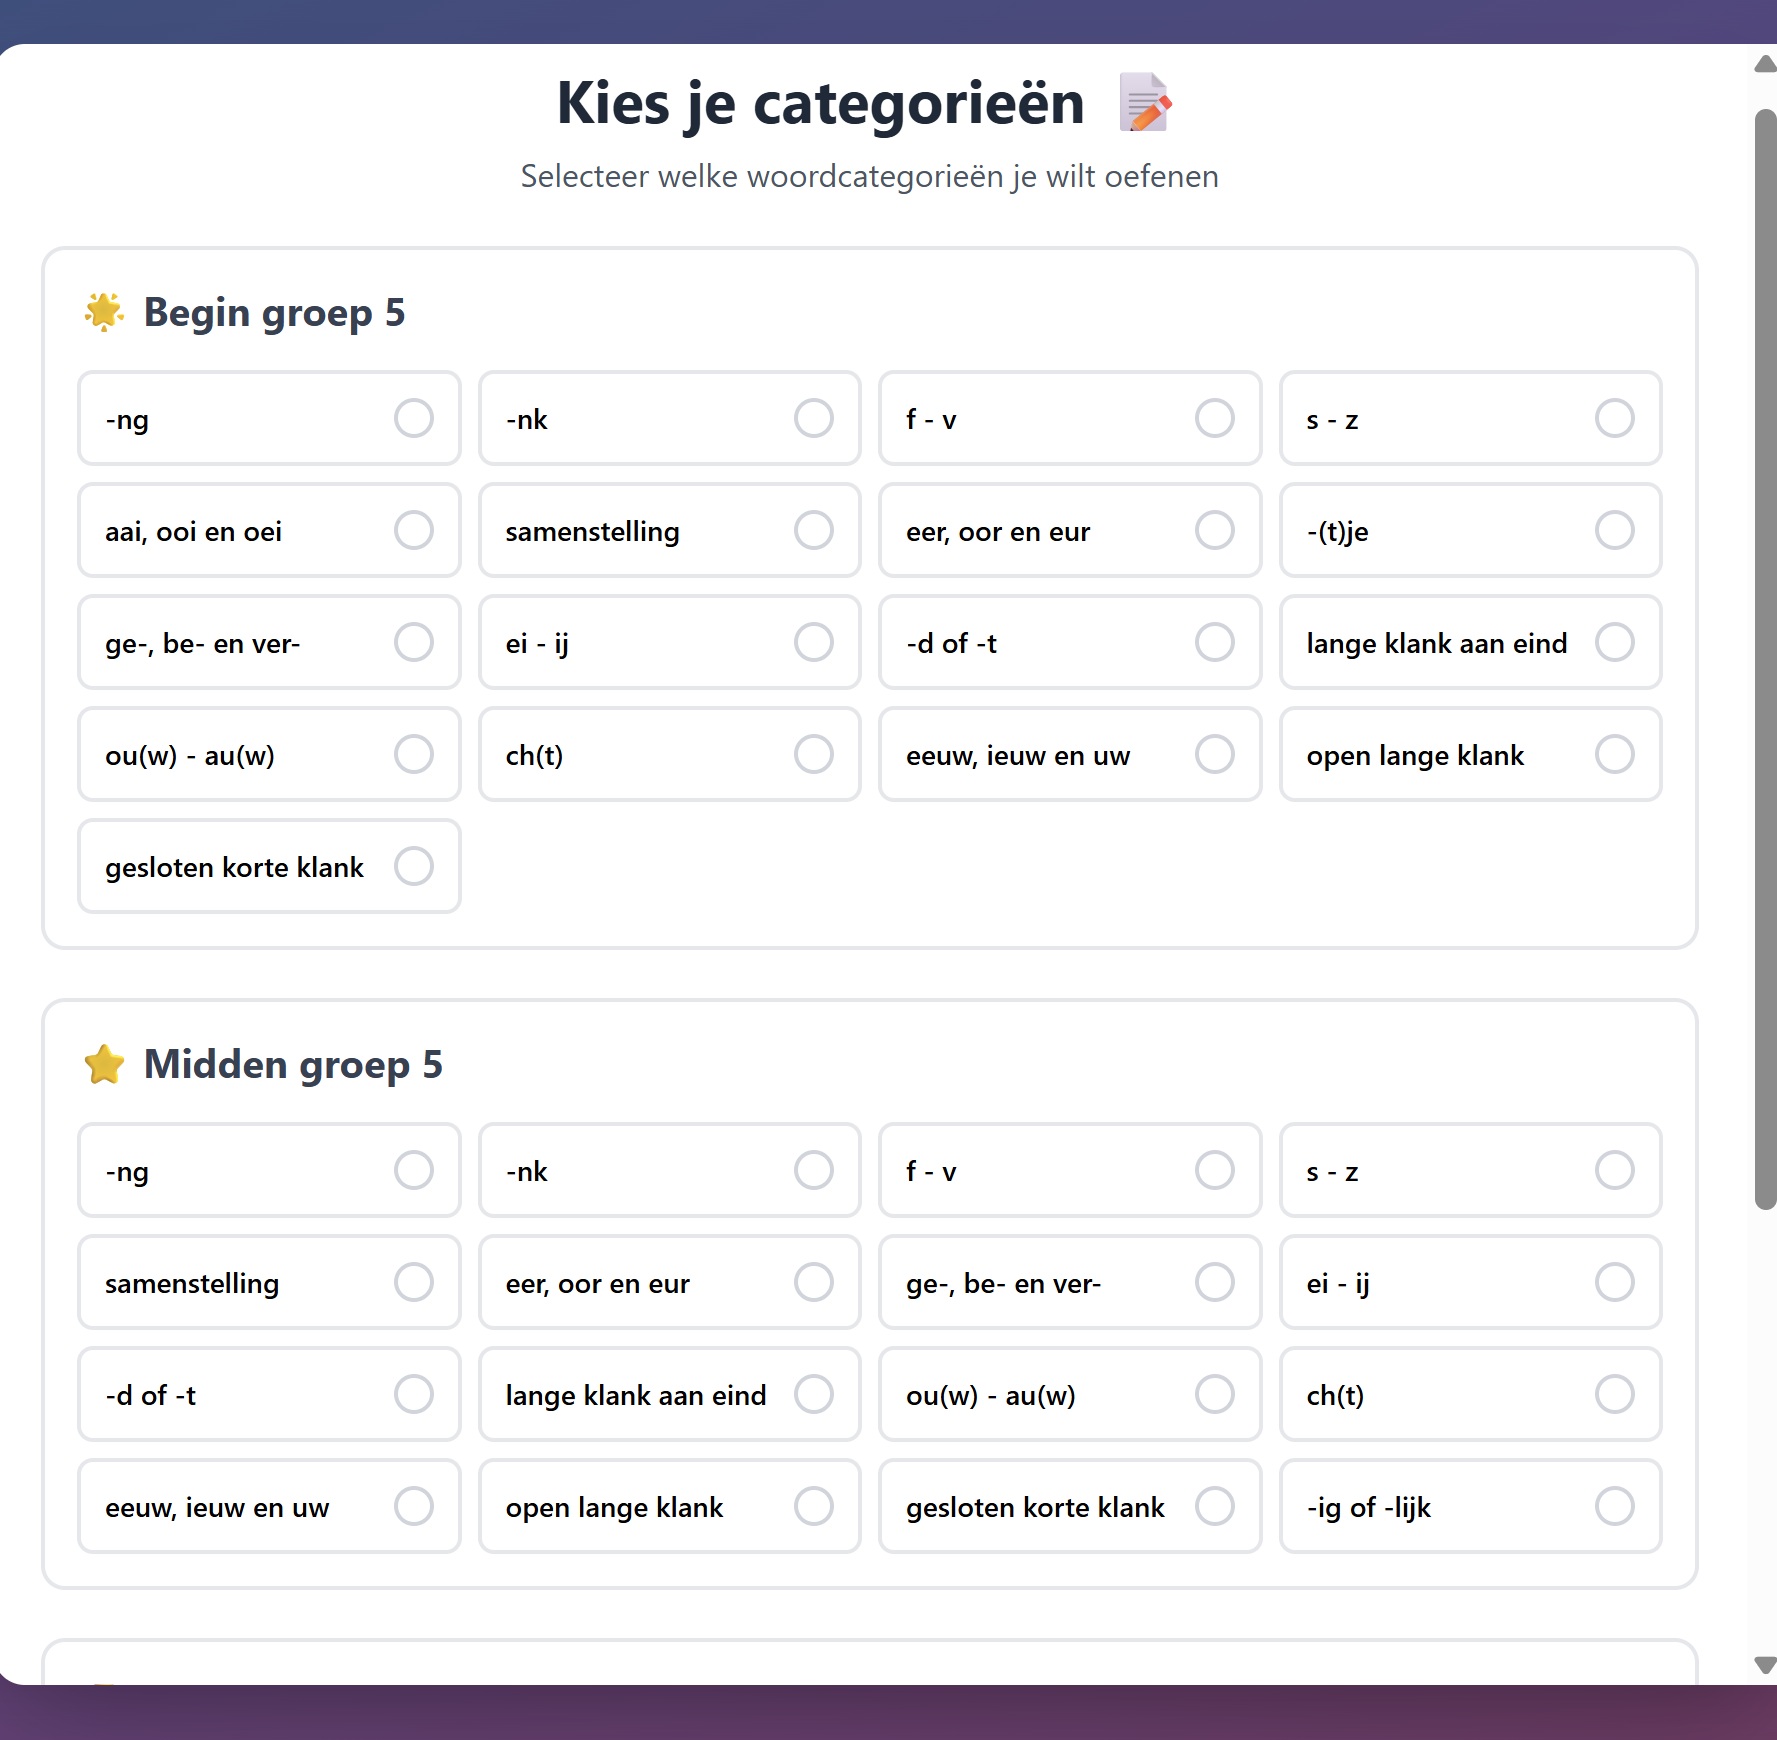Choose the '-ig of -lijk' category

click(1470, 1506)
